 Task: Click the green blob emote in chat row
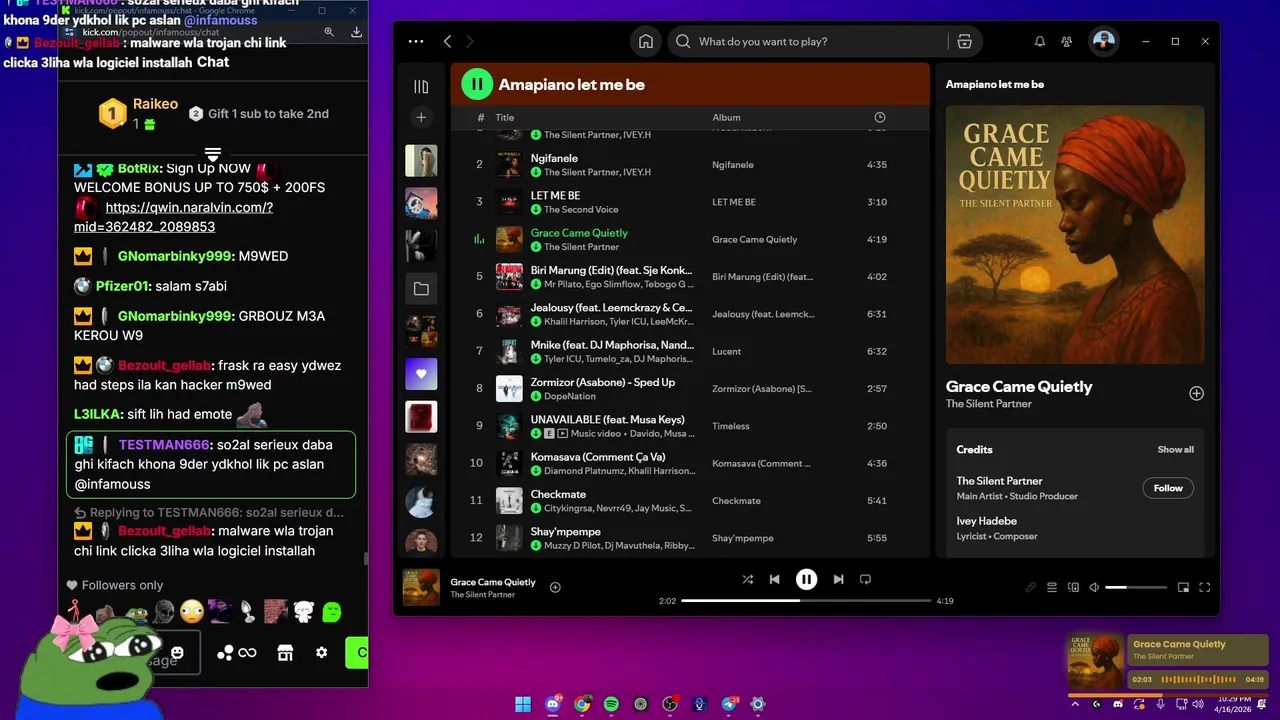point(332,611)
